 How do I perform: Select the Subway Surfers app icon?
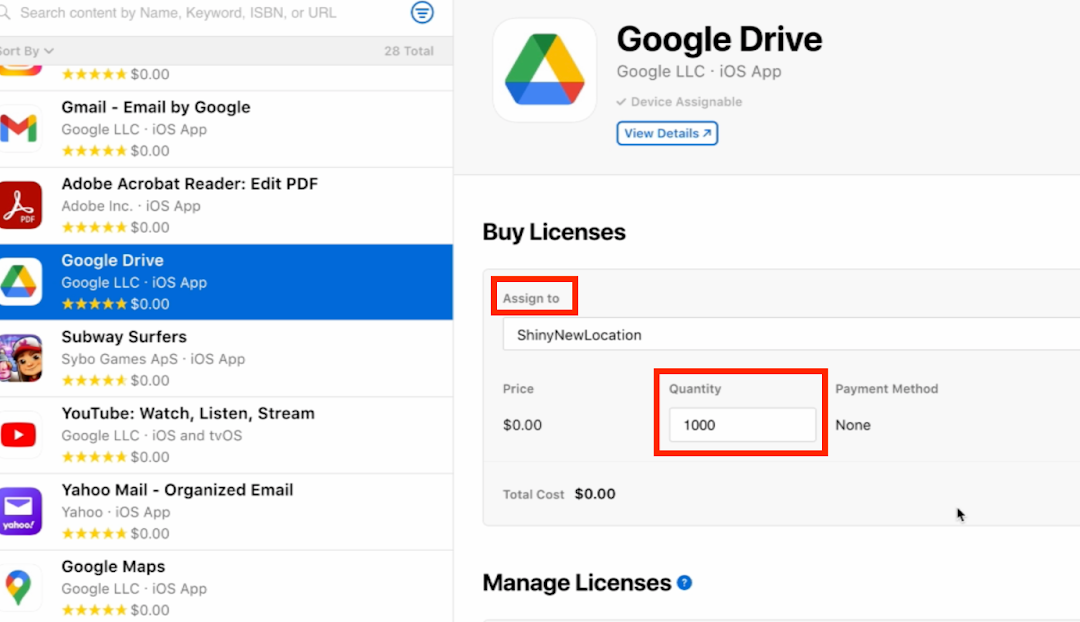(20, 357)
